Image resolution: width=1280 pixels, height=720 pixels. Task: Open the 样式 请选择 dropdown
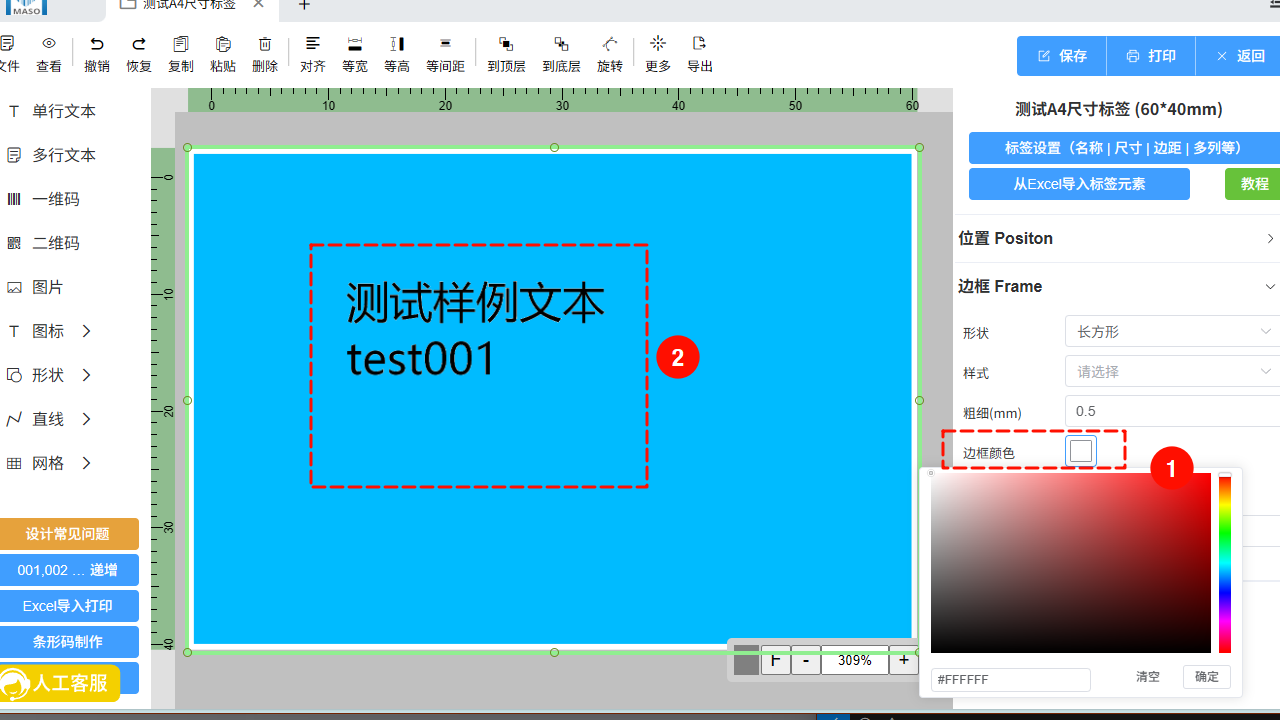1172,372
